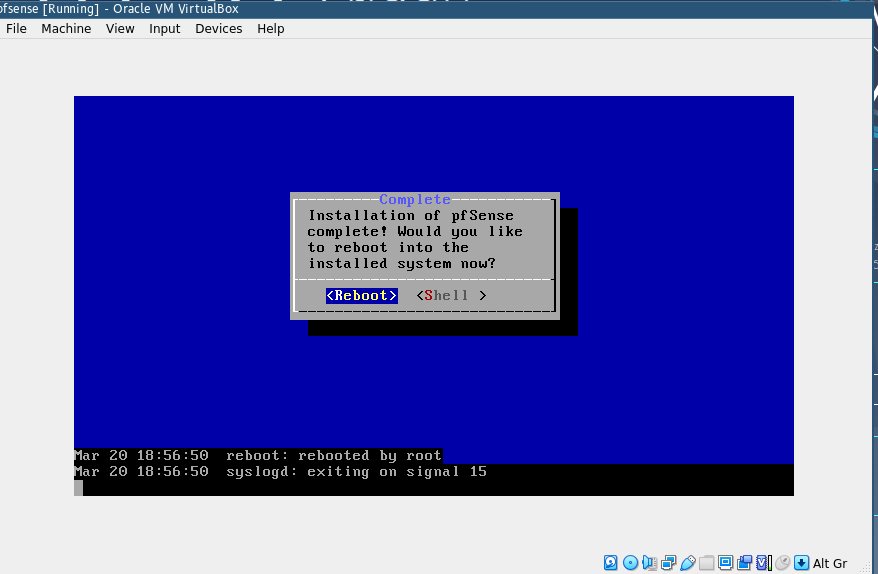The height and width of the screenshot is (574, 878).
Task: Click the video recording indicator icon
Action: [744, 562]
